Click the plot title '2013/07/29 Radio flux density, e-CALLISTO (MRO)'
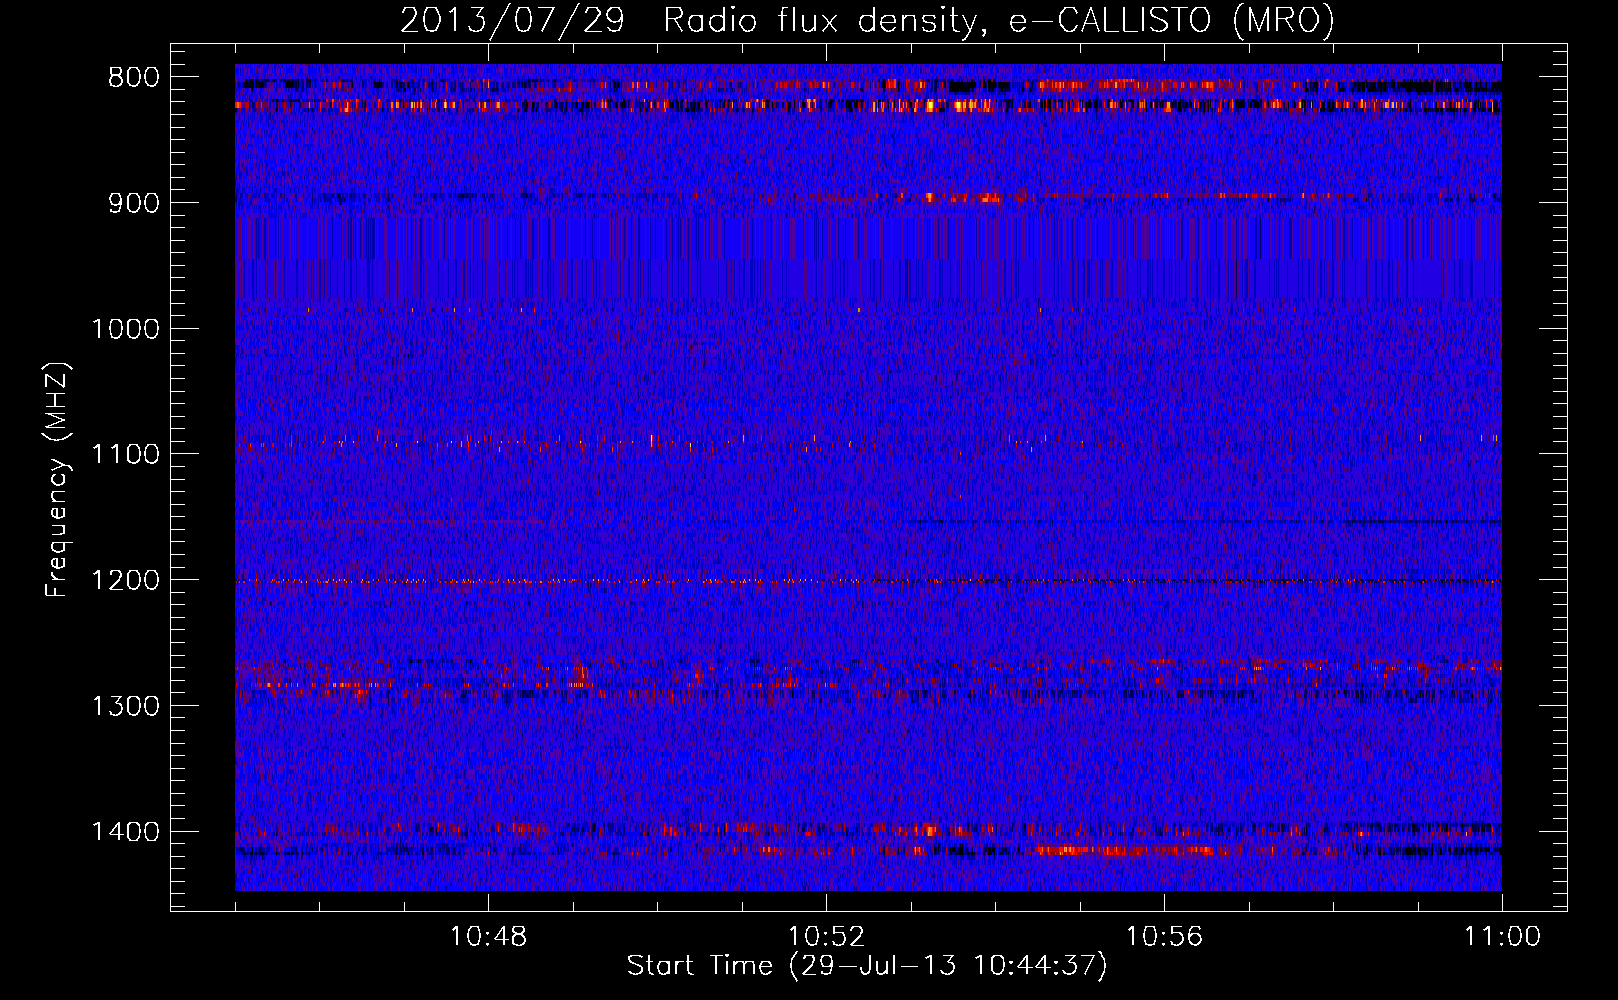The image size is (1618, 1000). coord(867,20)
